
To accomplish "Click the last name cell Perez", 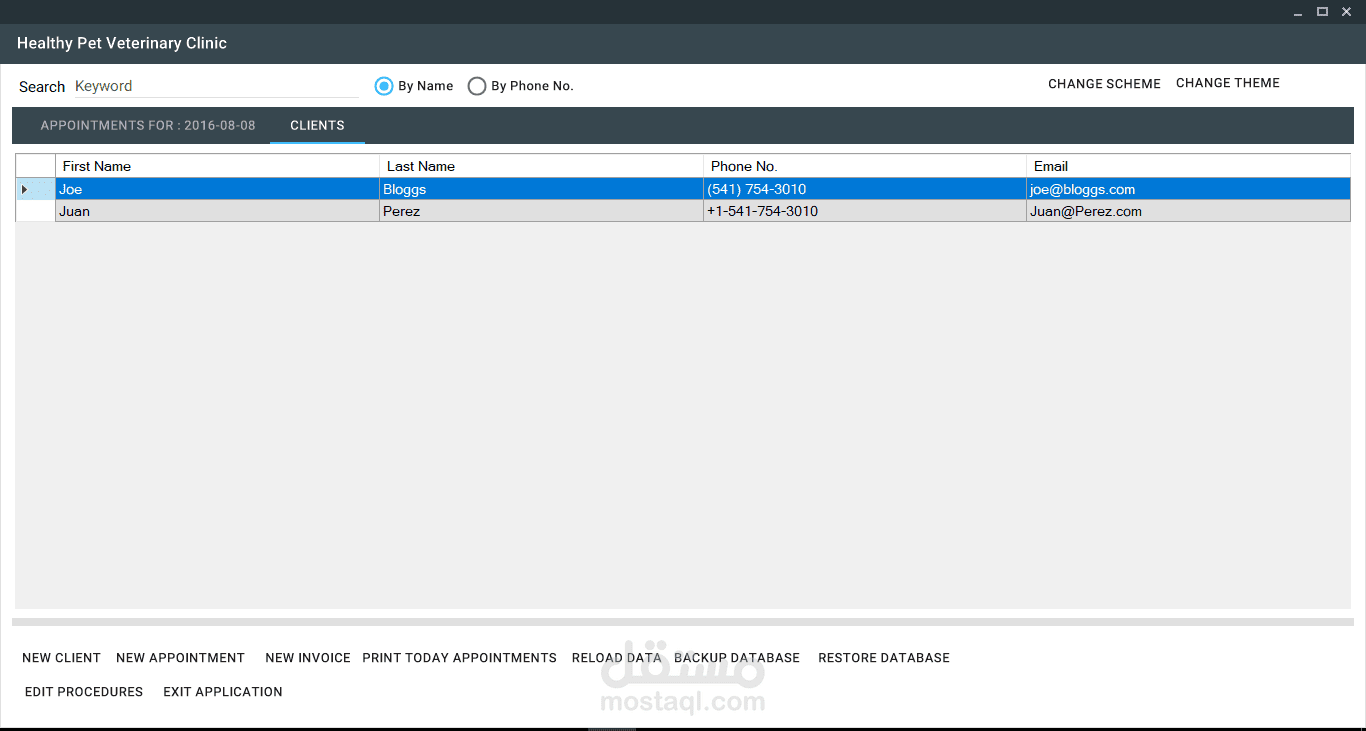I will [x=541, y=211].
